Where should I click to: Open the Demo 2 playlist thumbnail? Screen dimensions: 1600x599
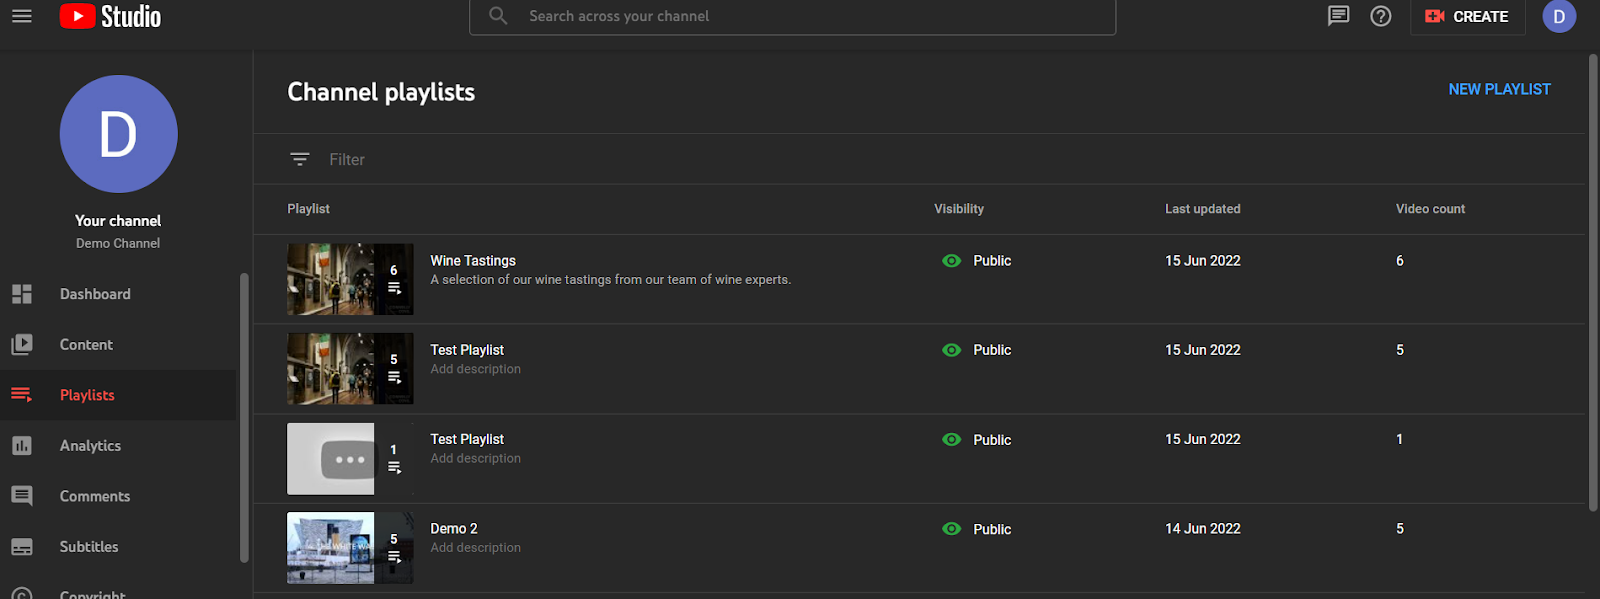click(349, 548)
